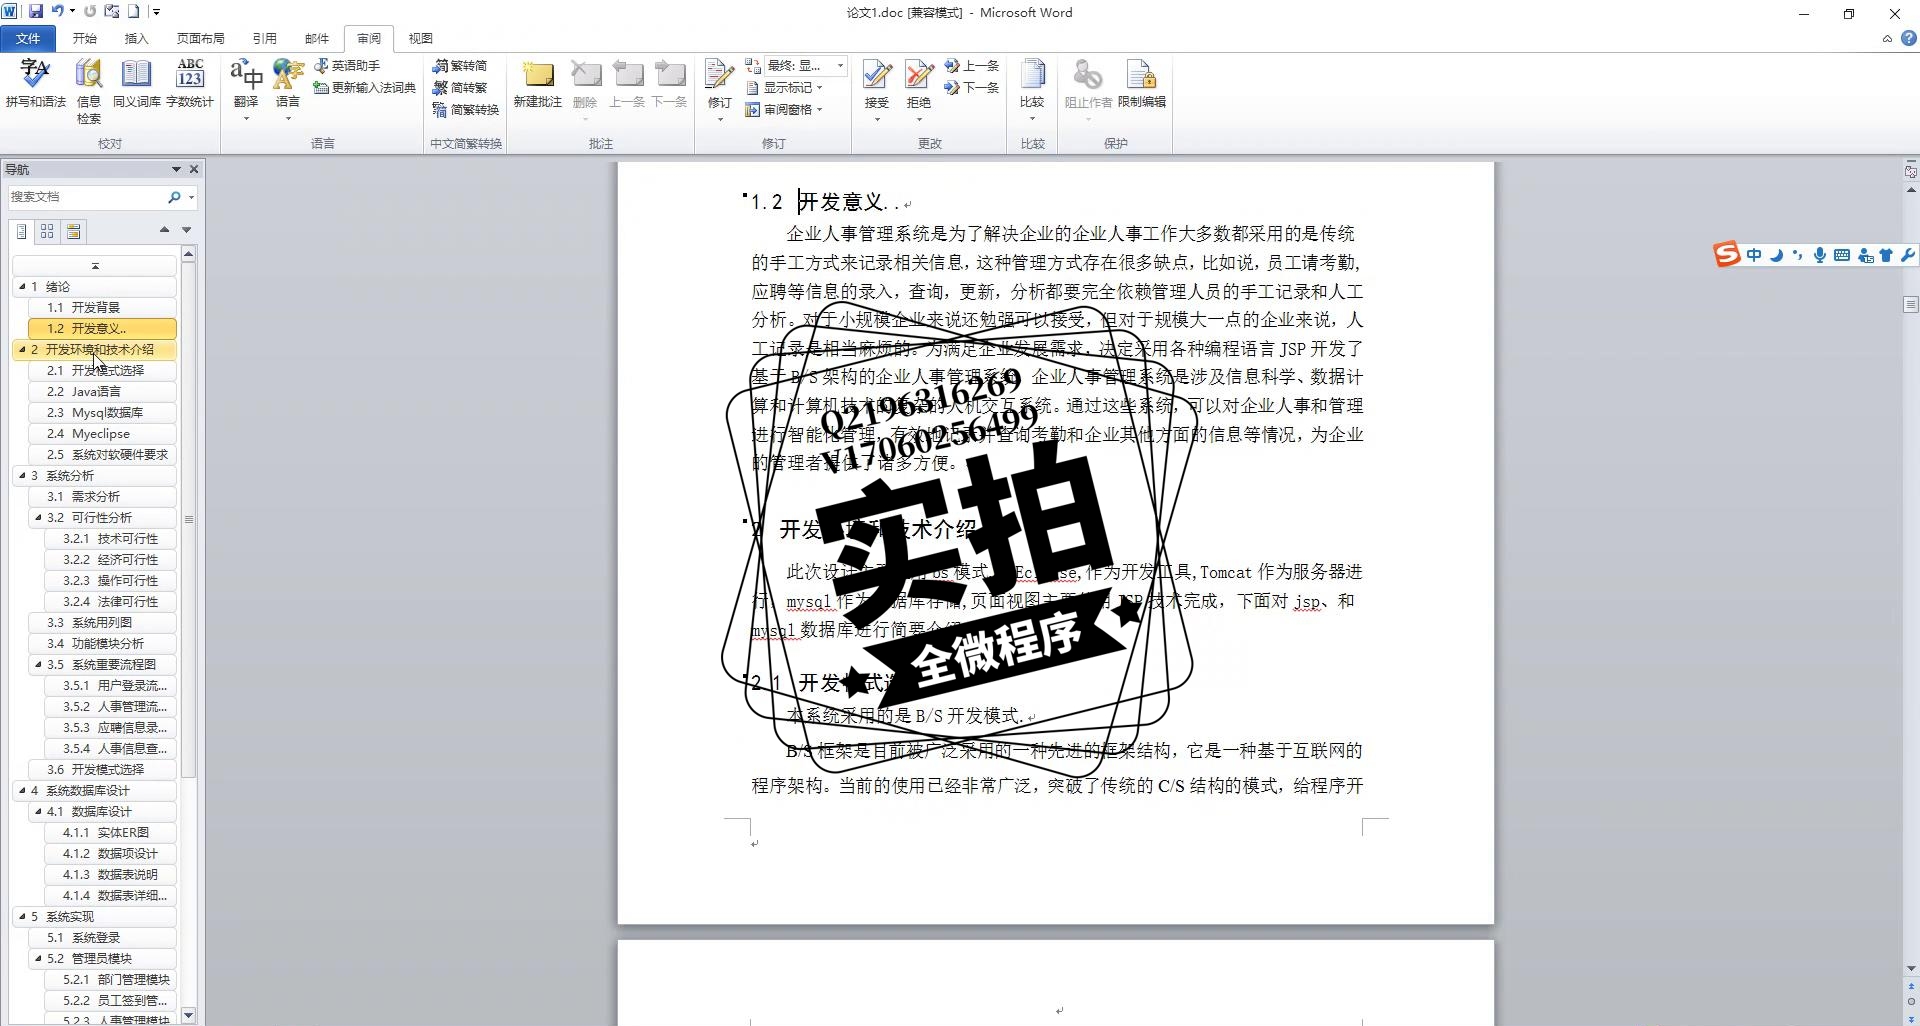Open Sogou voice input microphone

click(x=1820, y=255)
